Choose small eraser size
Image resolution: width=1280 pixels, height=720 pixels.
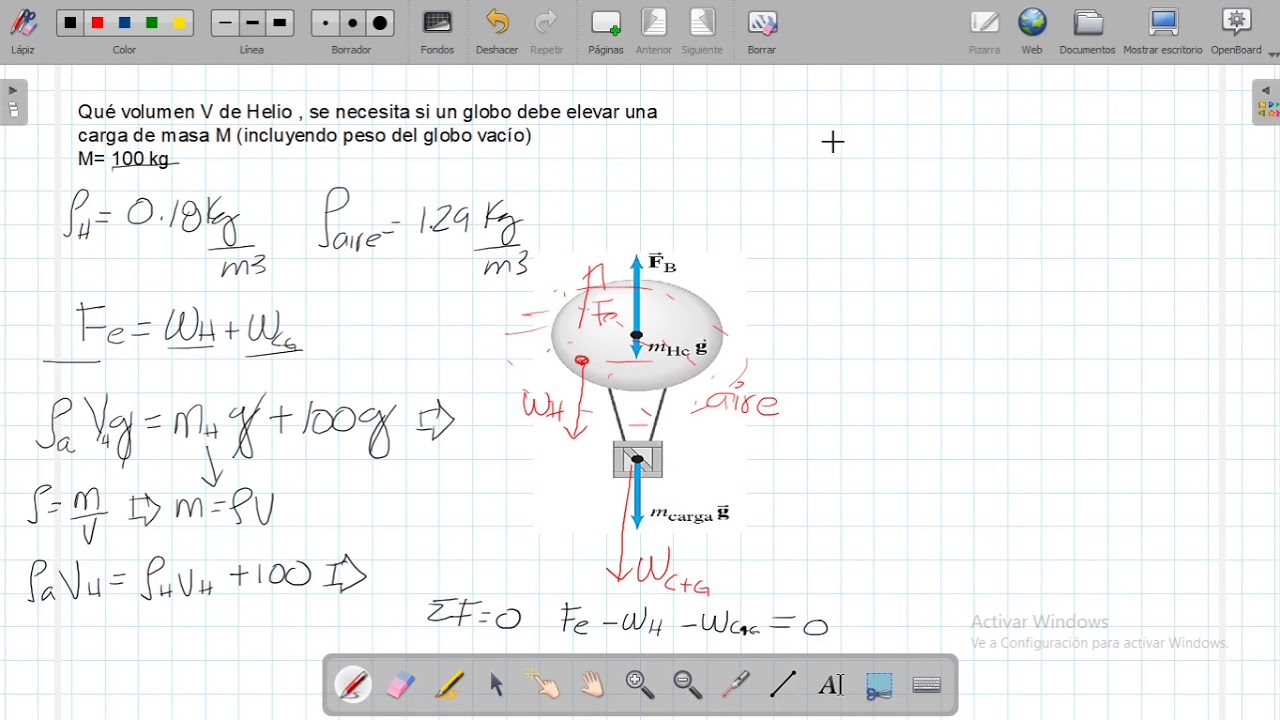coord(325,23)
